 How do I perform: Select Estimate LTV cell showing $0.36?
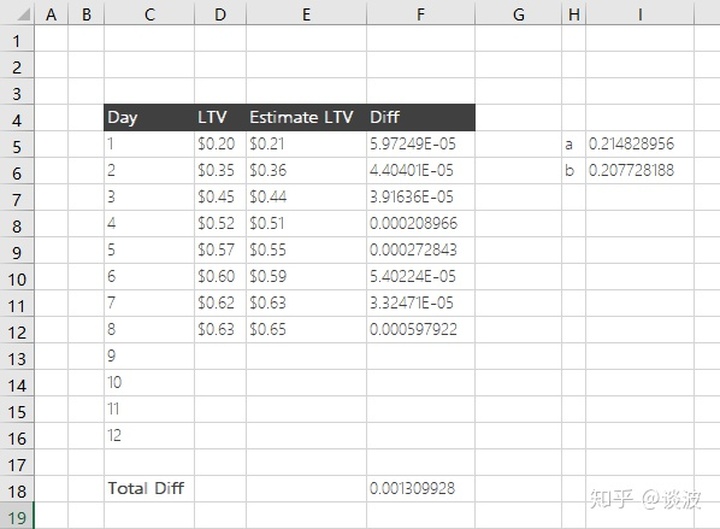point(306,171)
